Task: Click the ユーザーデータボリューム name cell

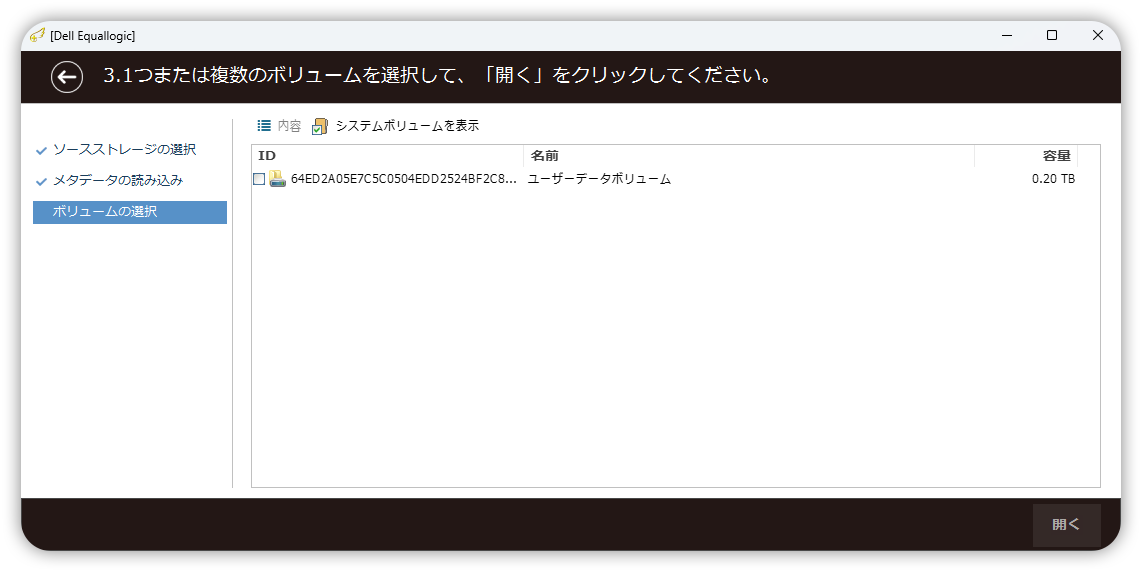Action: [599, 179]
